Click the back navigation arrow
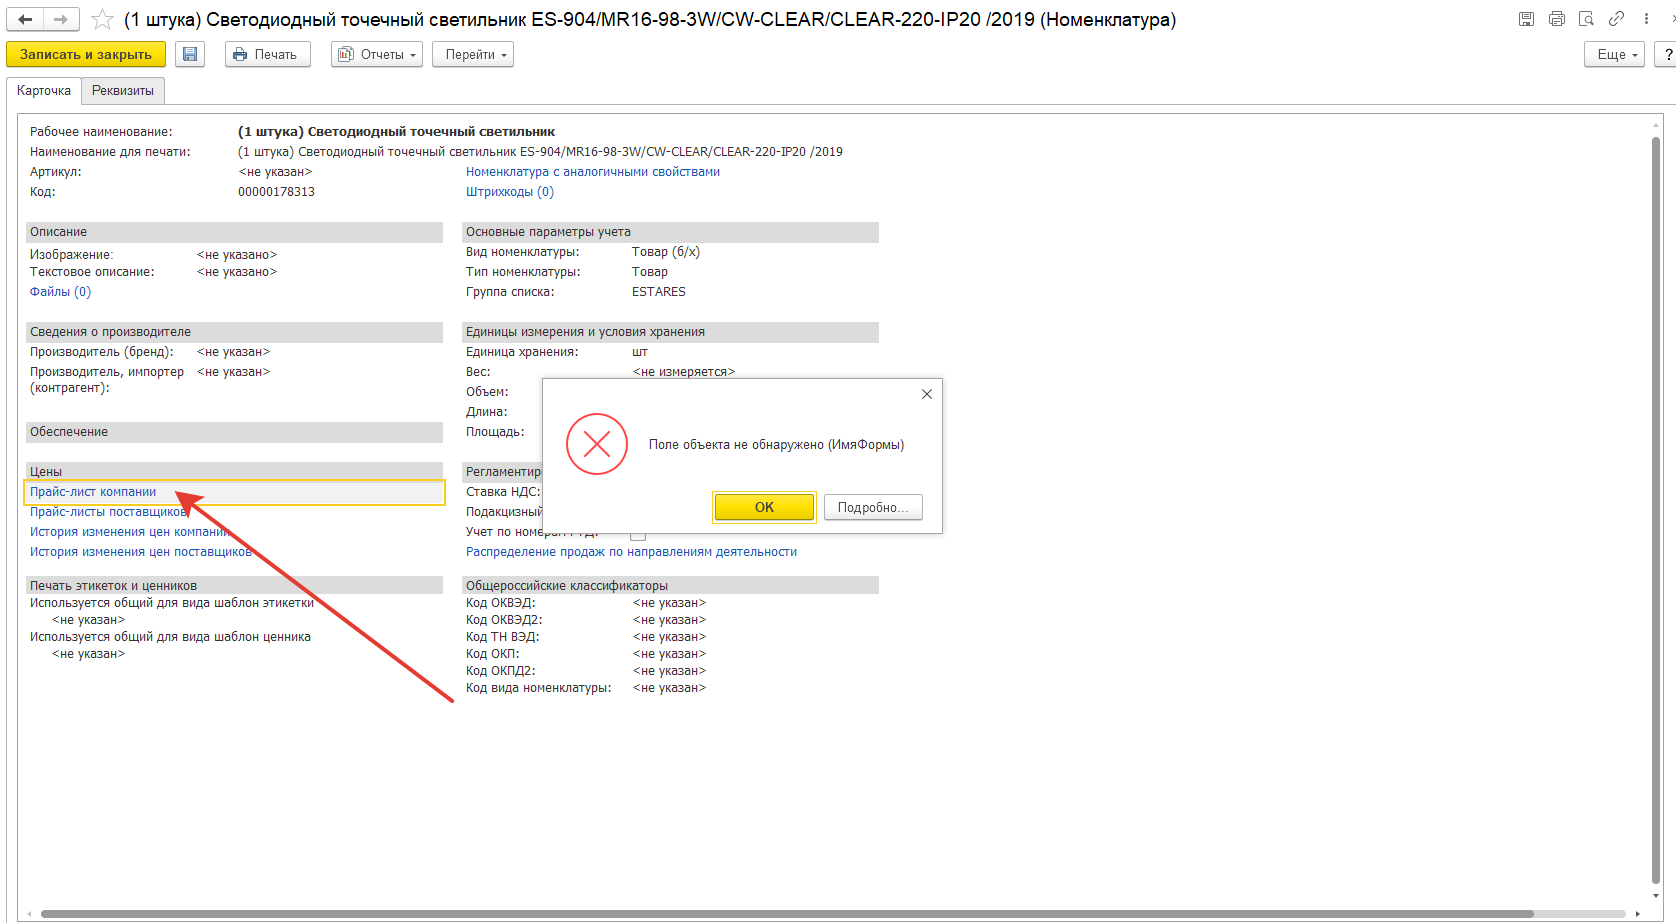Image resolution: width=1676 pixels, height=923 pixels. click(x=25, y=19)
